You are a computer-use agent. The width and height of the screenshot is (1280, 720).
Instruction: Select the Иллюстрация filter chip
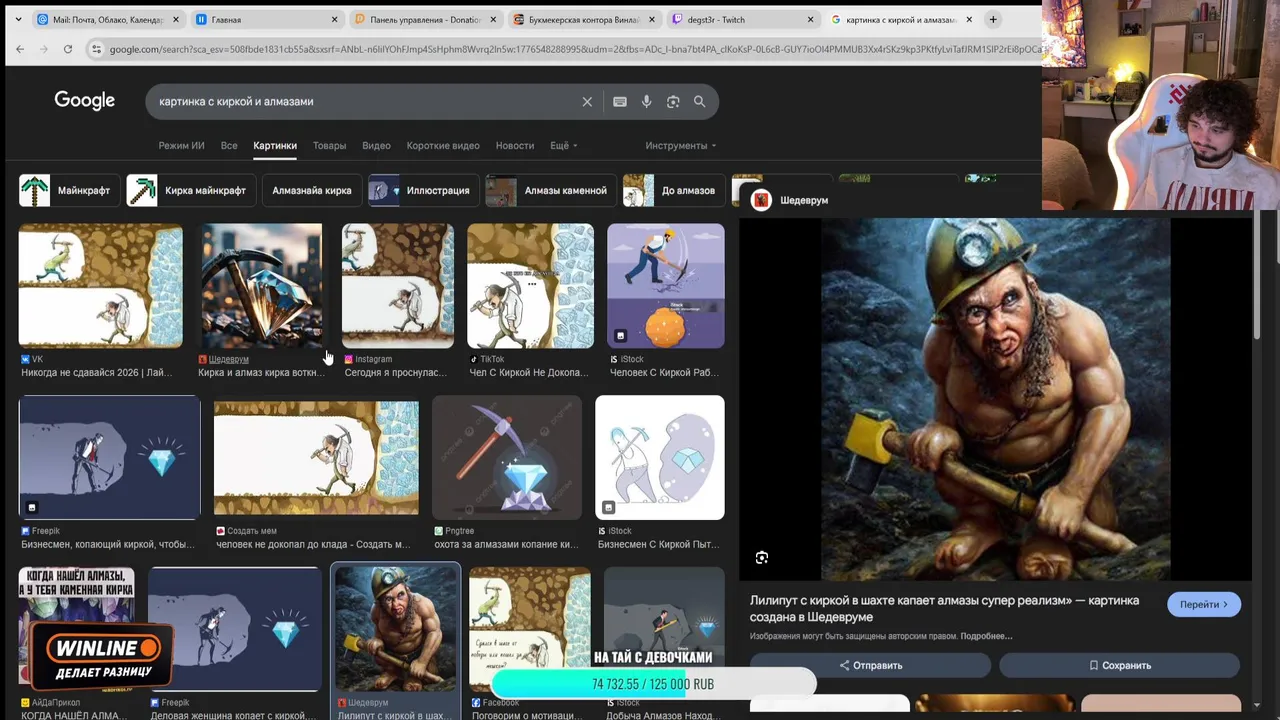click(x=424, y=190)
